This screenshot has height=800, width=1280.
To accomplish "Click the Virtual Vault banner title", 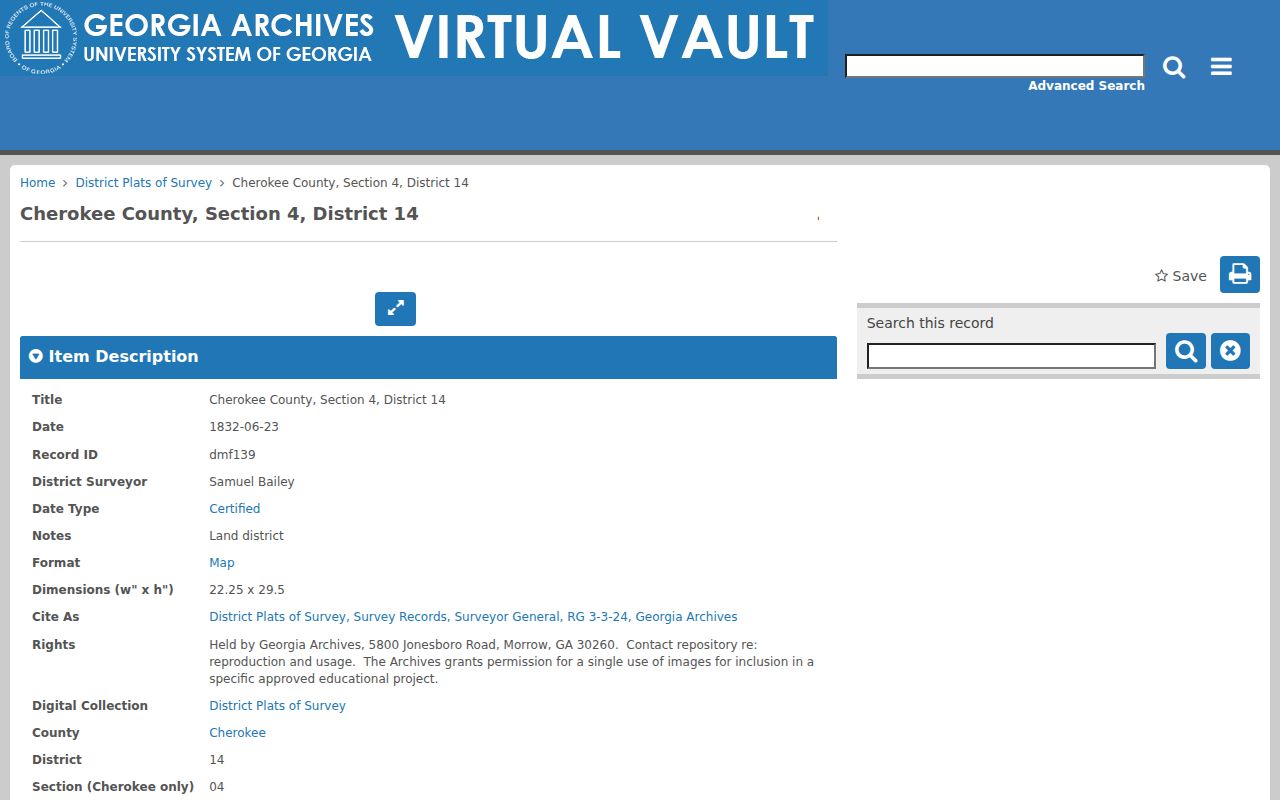I will [x=605, y=38].
